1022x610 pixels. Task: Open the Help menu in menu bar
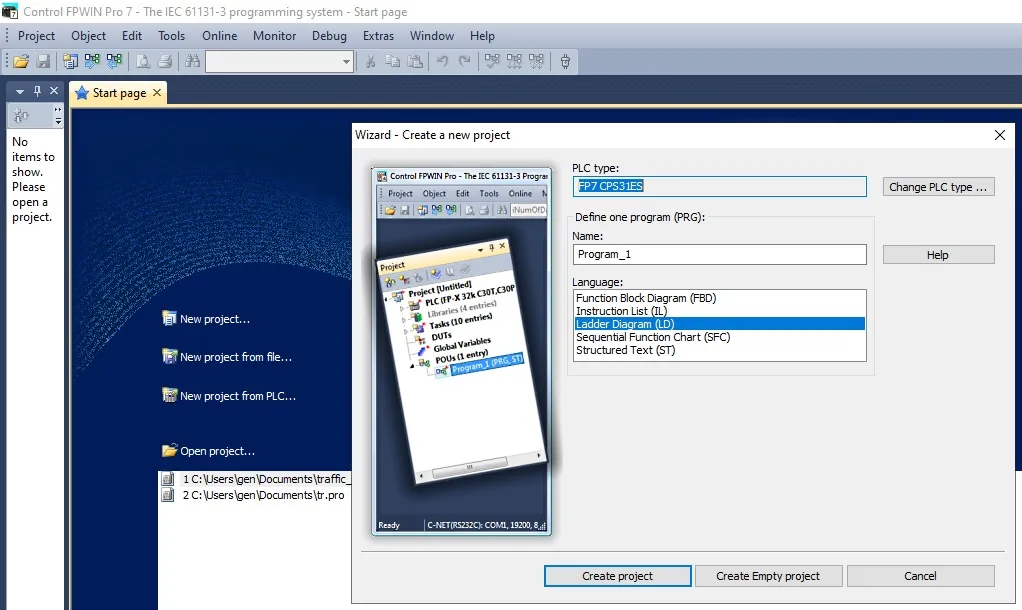point(482,36)
